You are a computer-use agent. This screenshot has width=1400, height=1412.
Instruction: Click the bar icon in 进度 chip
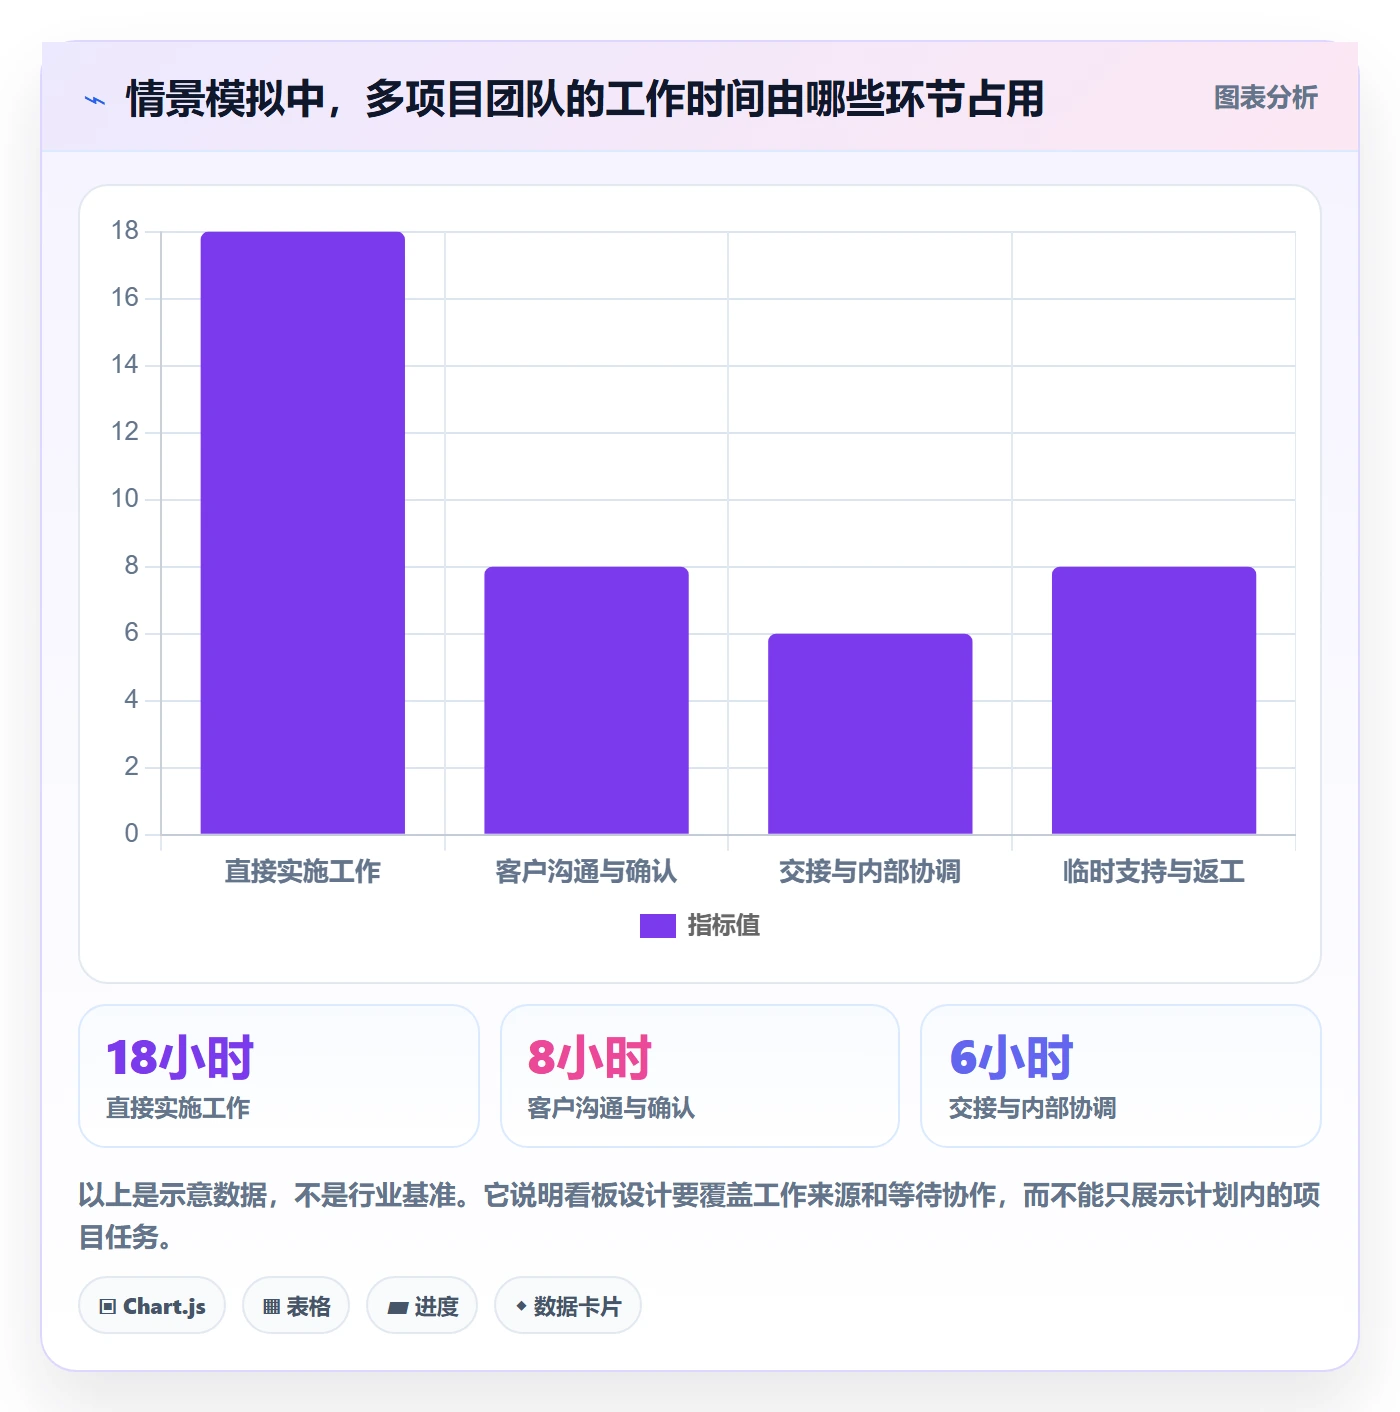click(397, 1307)
